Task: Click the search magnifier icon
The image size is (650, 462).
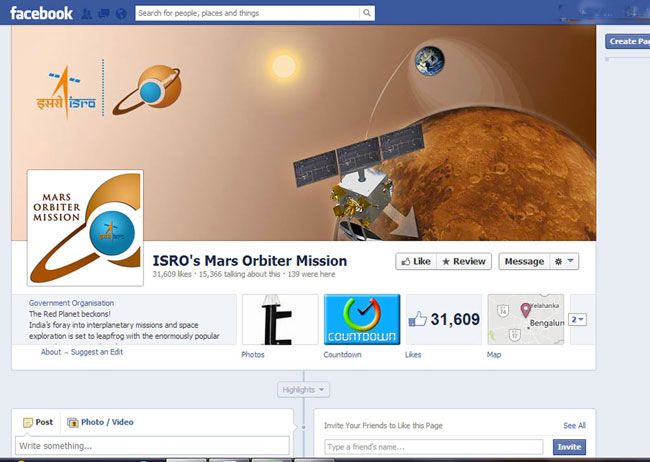Action: 367,13
